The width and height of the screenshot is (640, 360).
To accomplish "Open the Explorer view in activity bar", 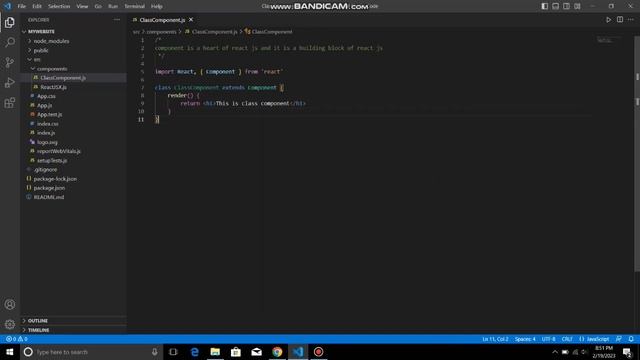I will pos(10,22).
